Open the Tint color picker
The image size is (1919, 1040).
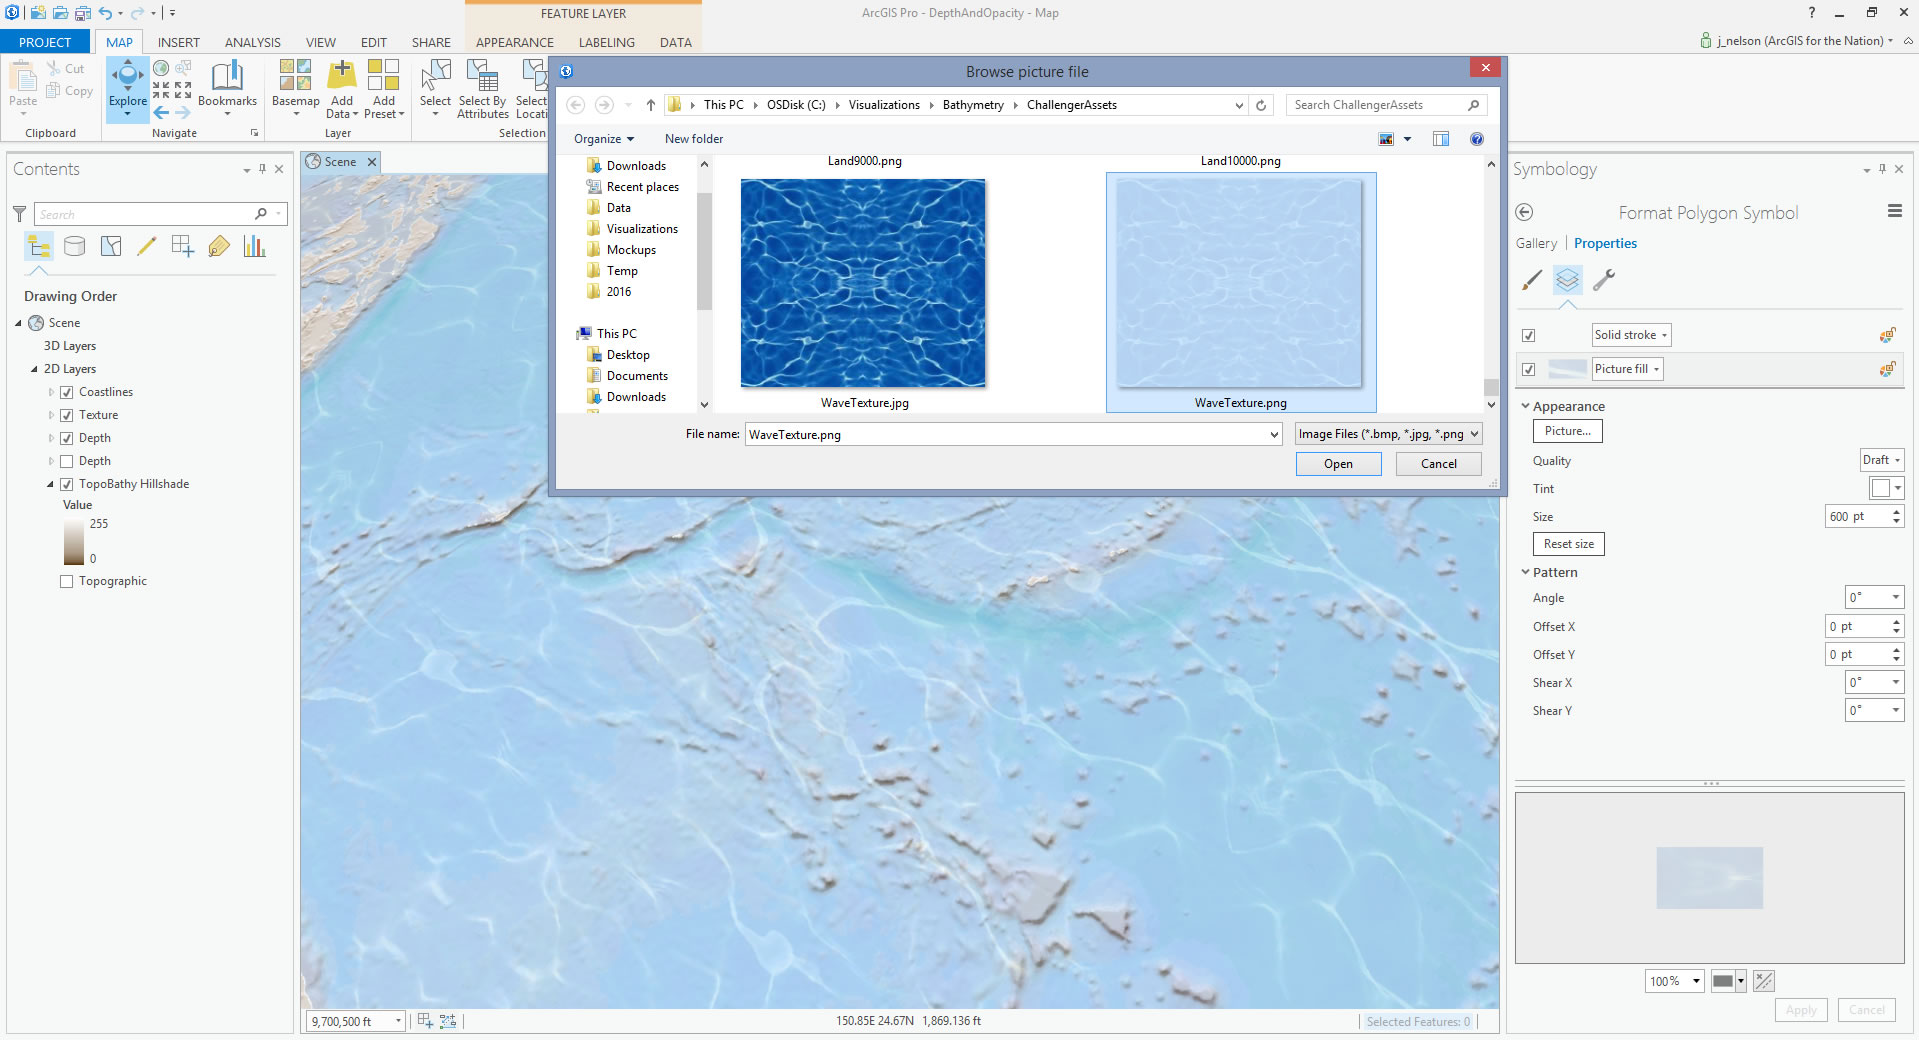(1886, 488)
